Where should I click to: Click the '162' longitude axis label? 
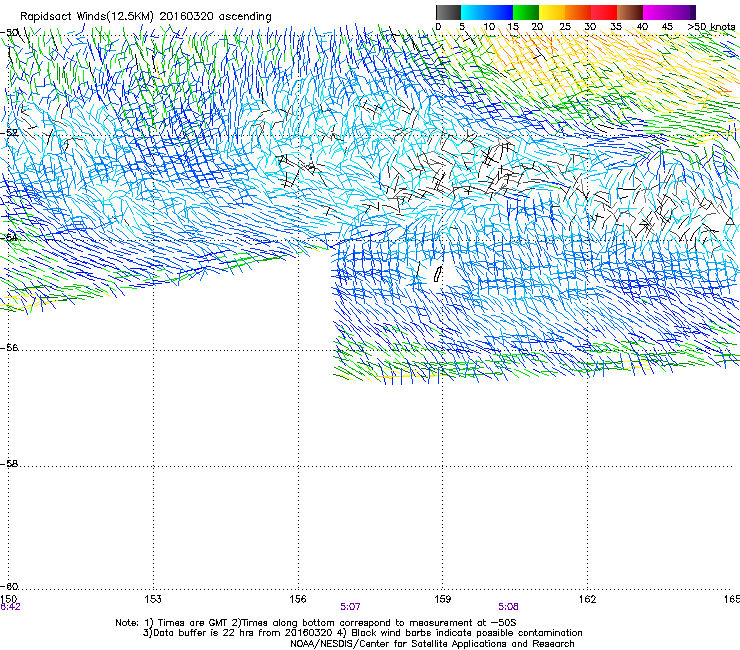coord(587,599)
